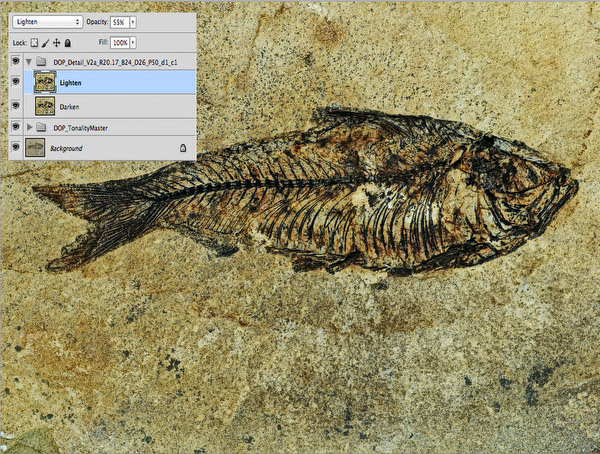Viewport: 600px width, 454px height.
Task: Toggle visibility of DOP_TonalityMaster group
Action: click(x=15, y=128)
